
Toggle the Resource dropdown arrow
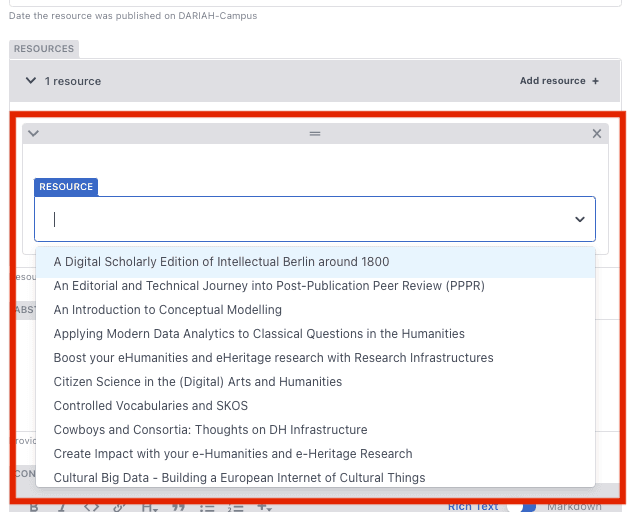(x=579, y=219)
